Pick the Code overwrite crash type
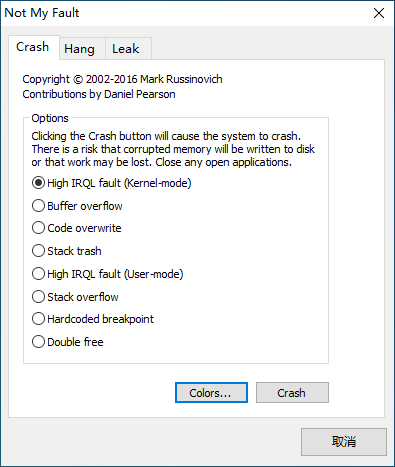The image size is (395, 467). click(77, 228)
